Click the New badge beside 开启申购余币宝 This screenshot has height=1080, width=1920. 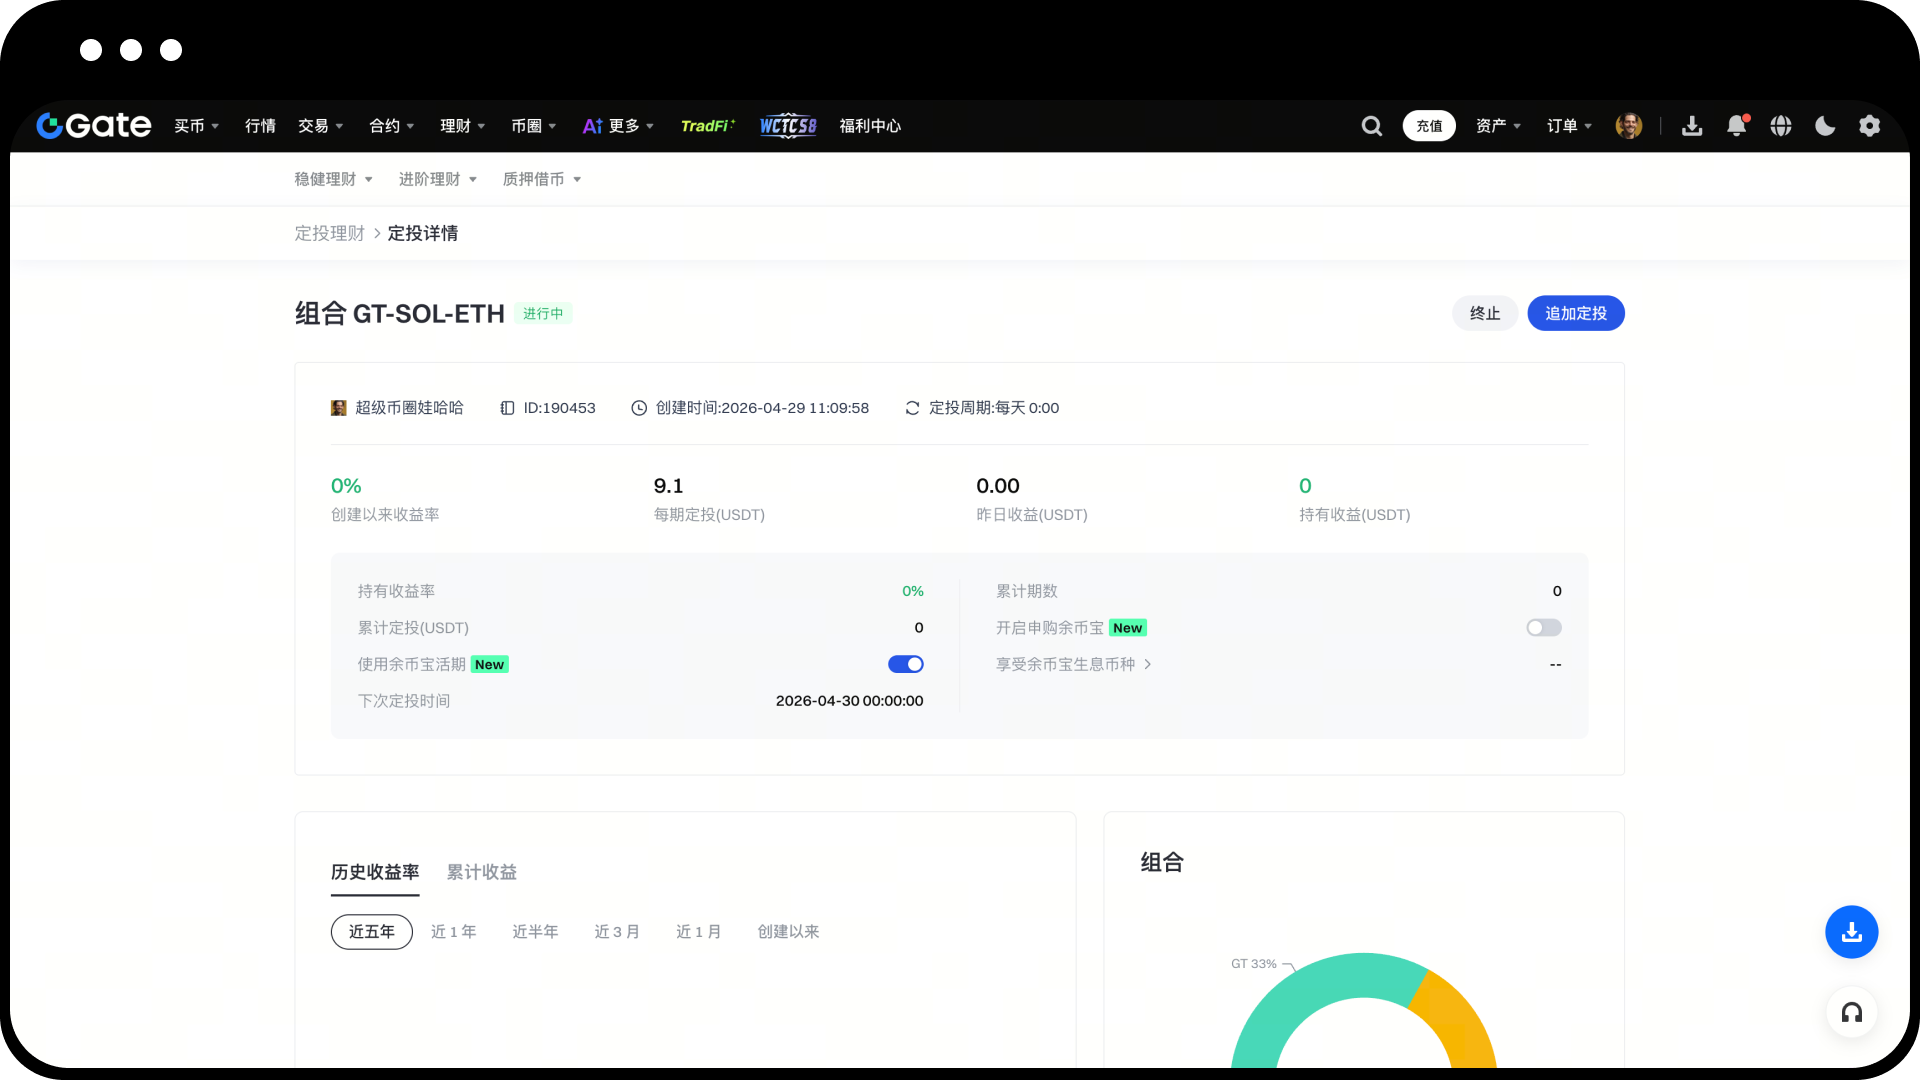click(x=1128, y=628)
